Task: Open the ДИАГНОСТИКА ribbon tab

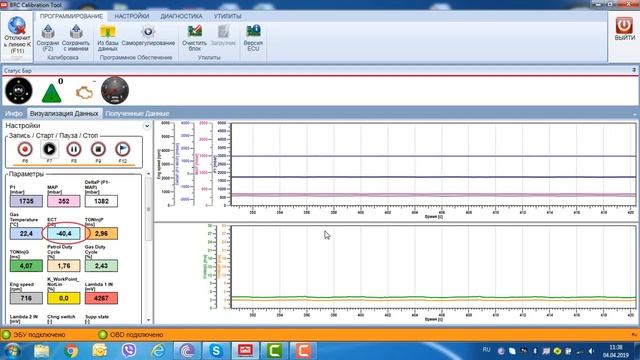Action: [181, 16]
